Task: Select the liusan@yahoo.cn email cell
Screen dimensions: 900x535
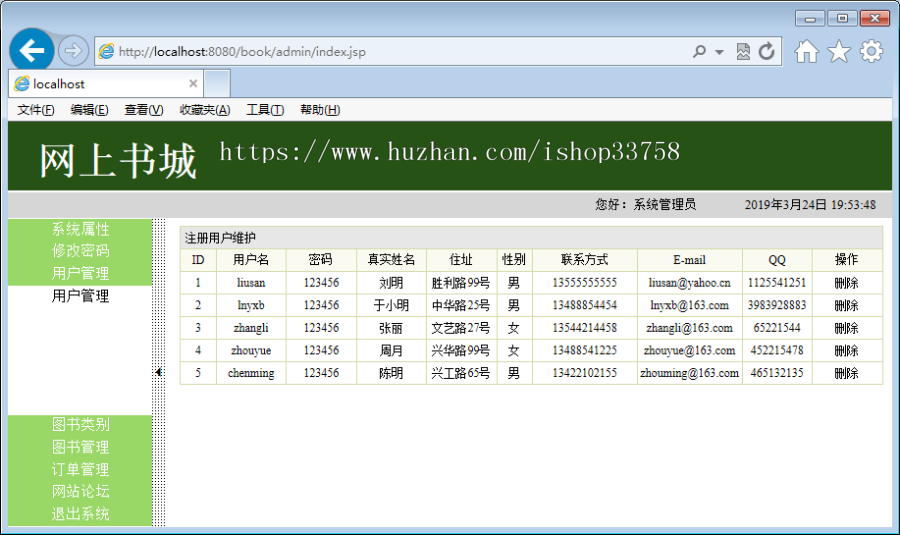Action: (689, 283)
